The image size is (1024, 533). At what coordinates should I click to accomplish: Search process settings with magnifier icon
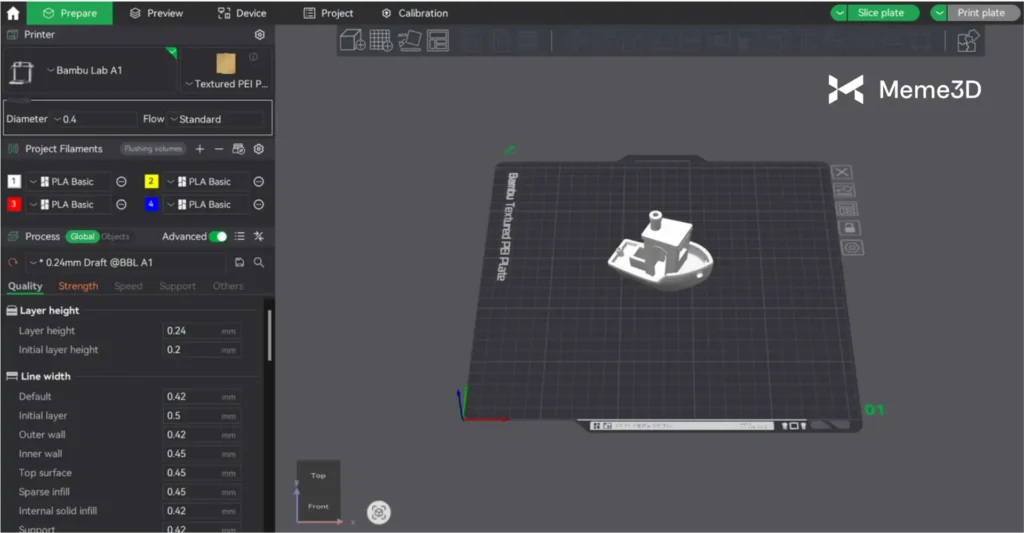[259, 262]
